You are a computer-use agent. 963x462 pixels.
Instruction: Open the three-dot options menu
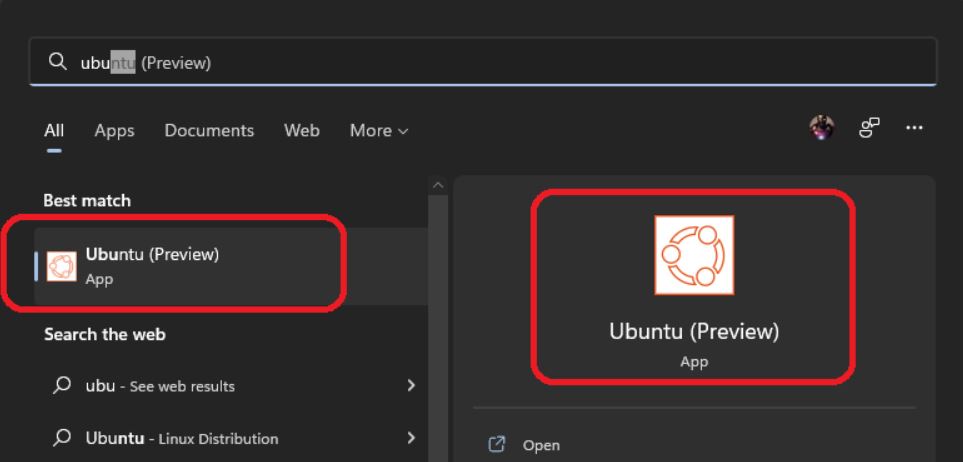click(x=914, y=128)
